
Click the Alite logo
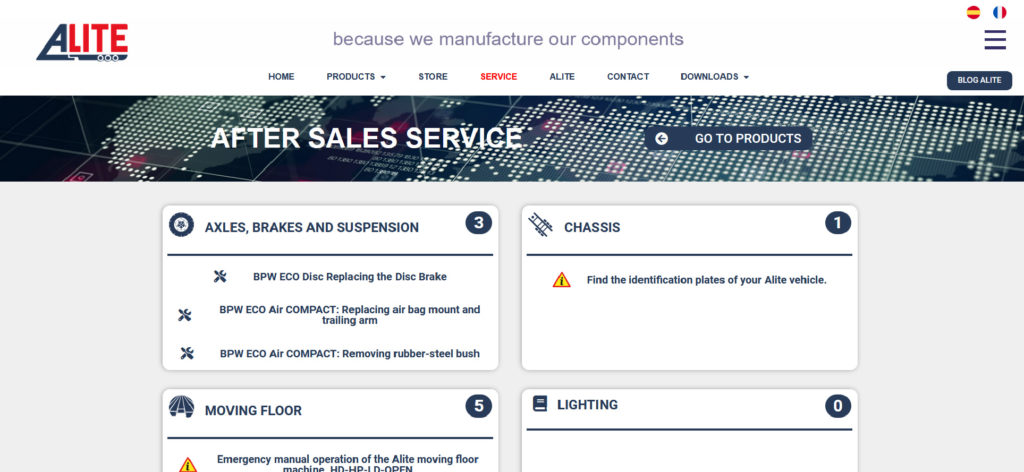[82, 42]
